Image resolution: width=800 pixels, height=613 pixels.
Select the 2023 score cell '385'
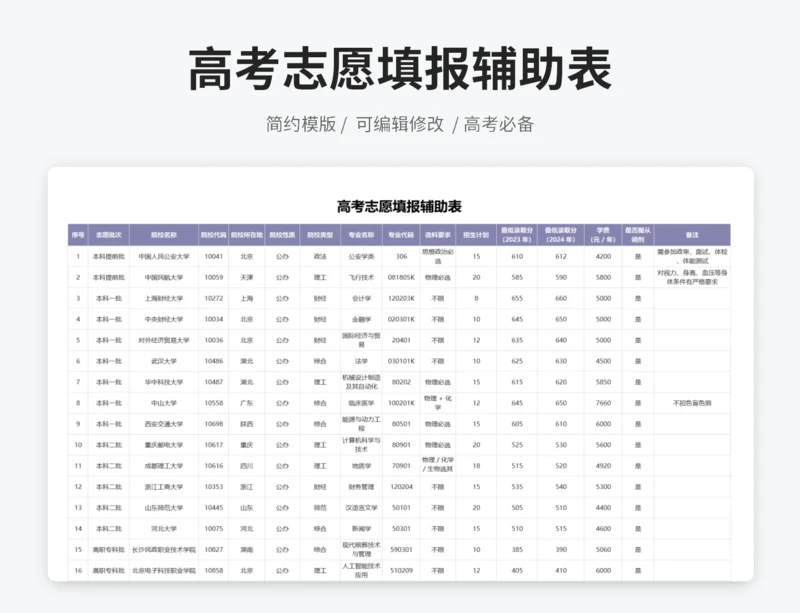(517, 550)
